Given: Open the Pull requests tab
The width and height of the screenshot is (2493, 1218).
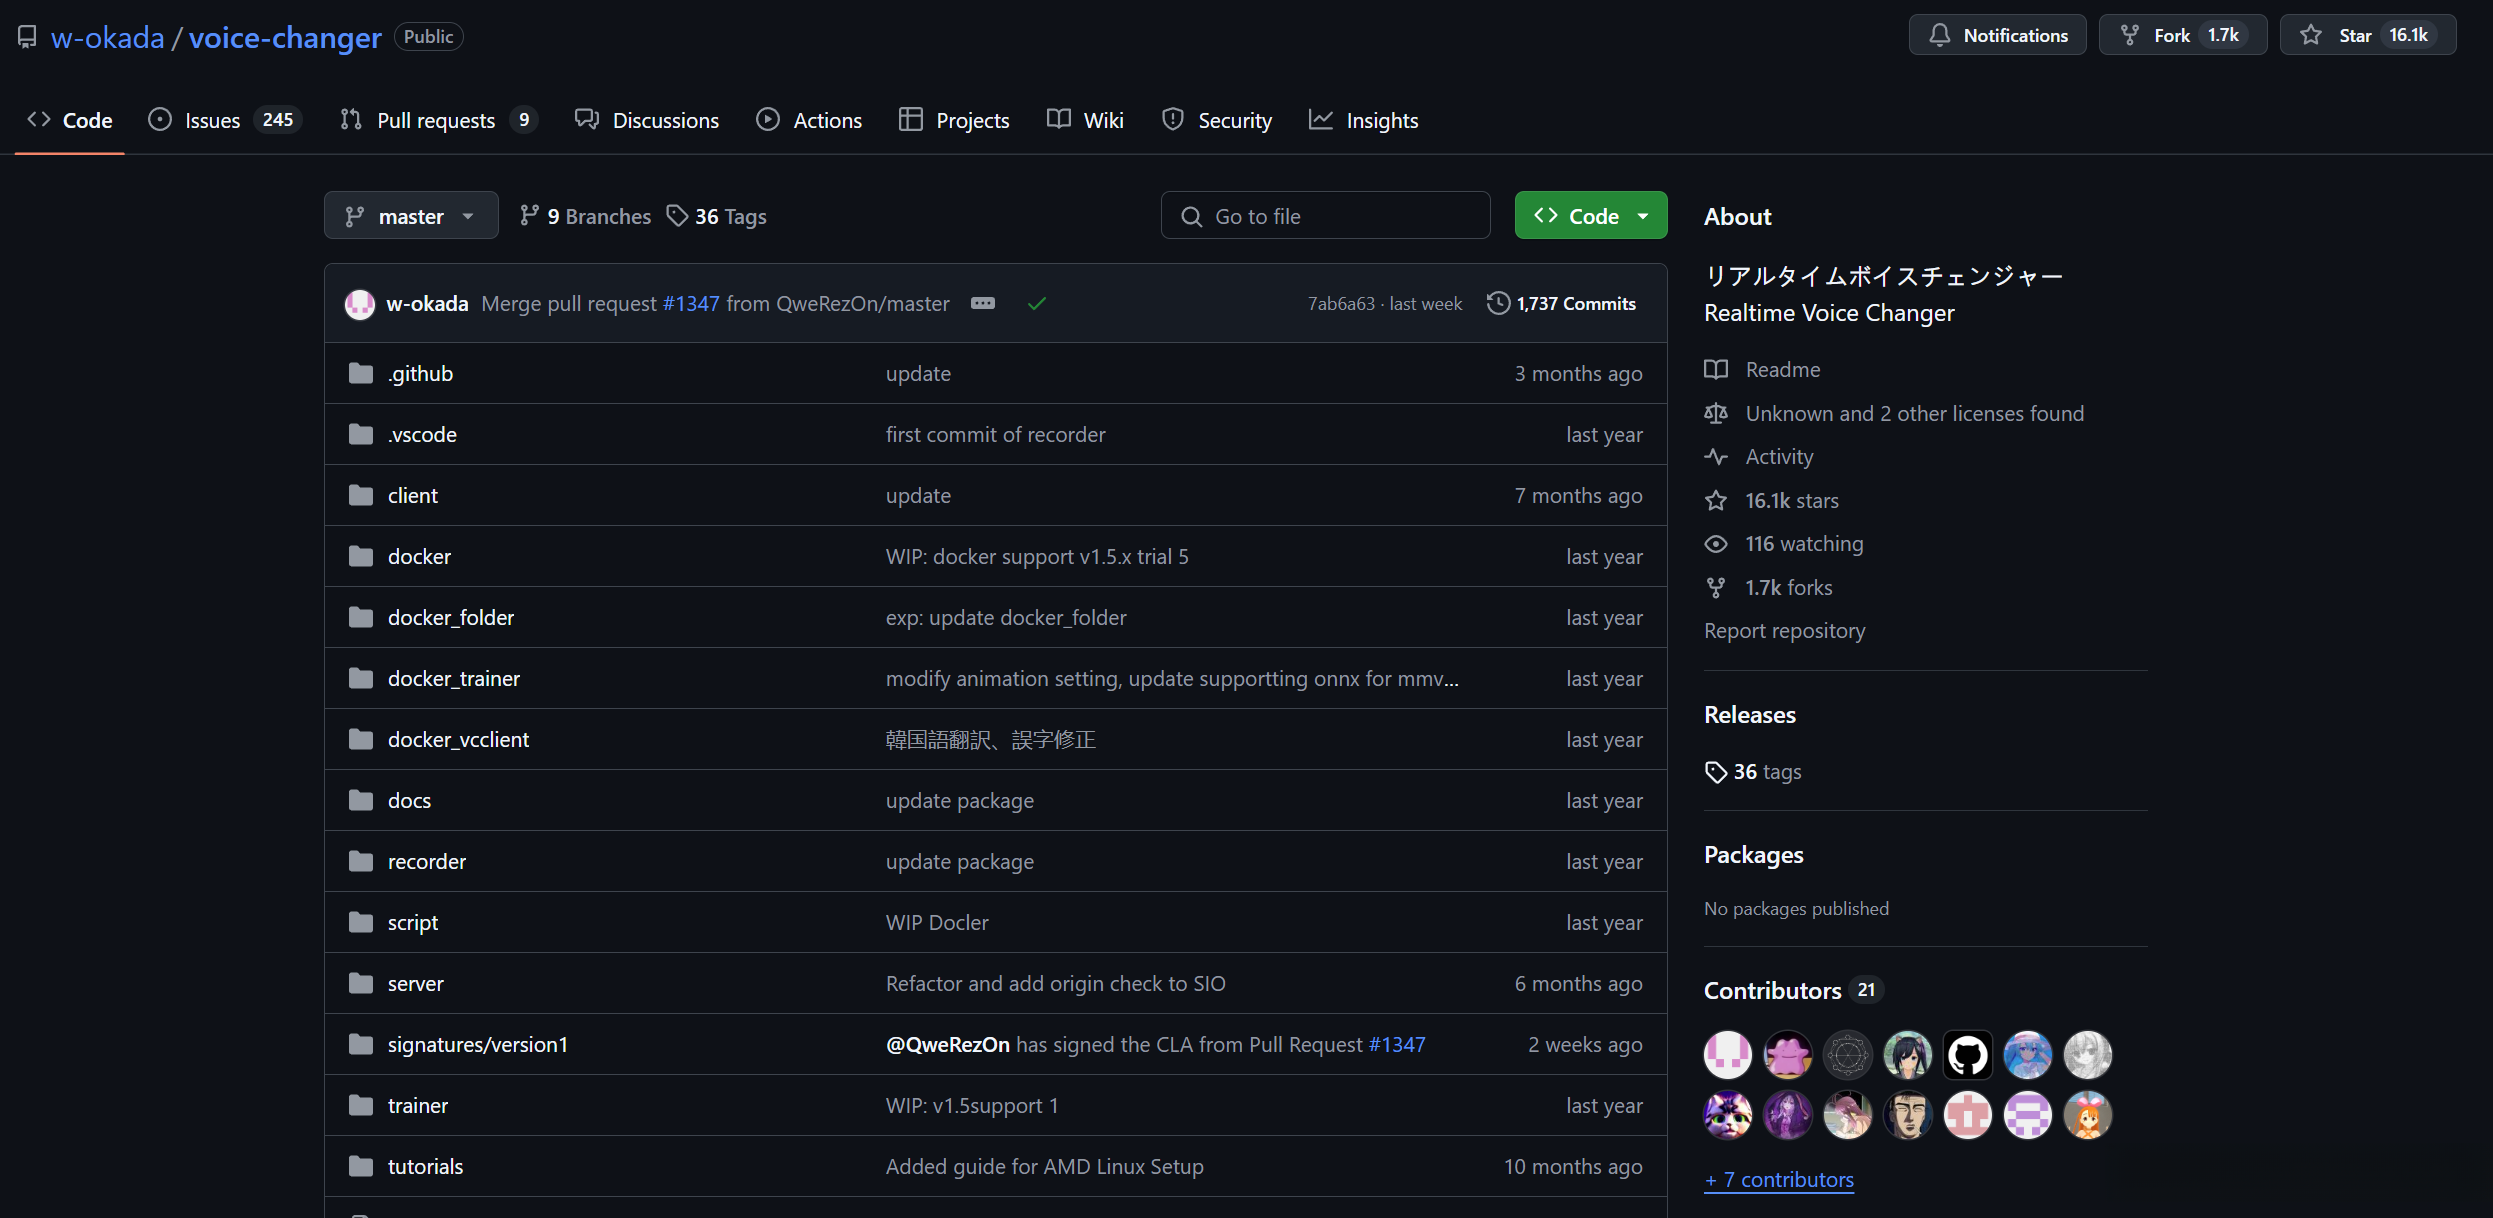Looking at the screenshot, I should [437, 120].
